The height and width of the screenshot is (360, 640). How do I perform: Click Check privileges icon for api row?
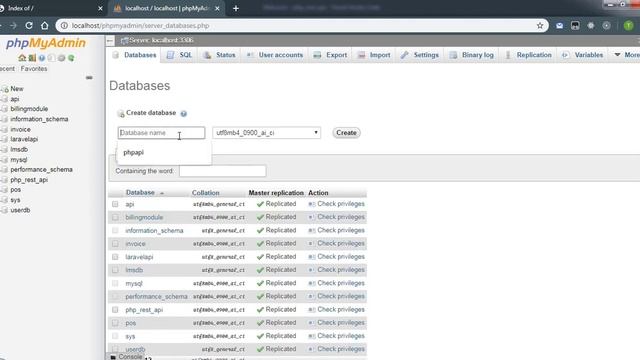tap(312, 204)
